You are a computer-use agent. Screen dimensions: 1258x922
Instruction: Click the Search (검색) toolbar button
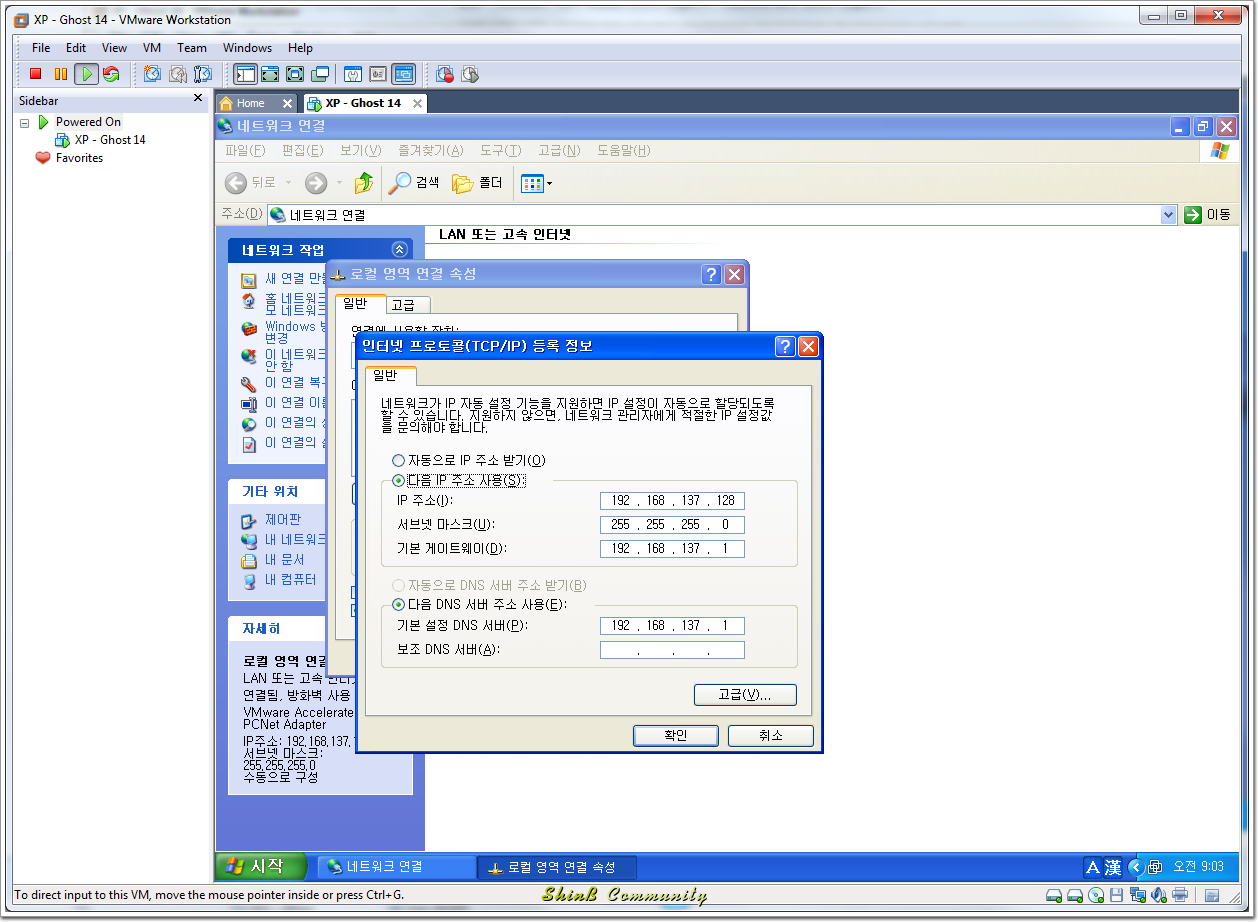point(414,183)
